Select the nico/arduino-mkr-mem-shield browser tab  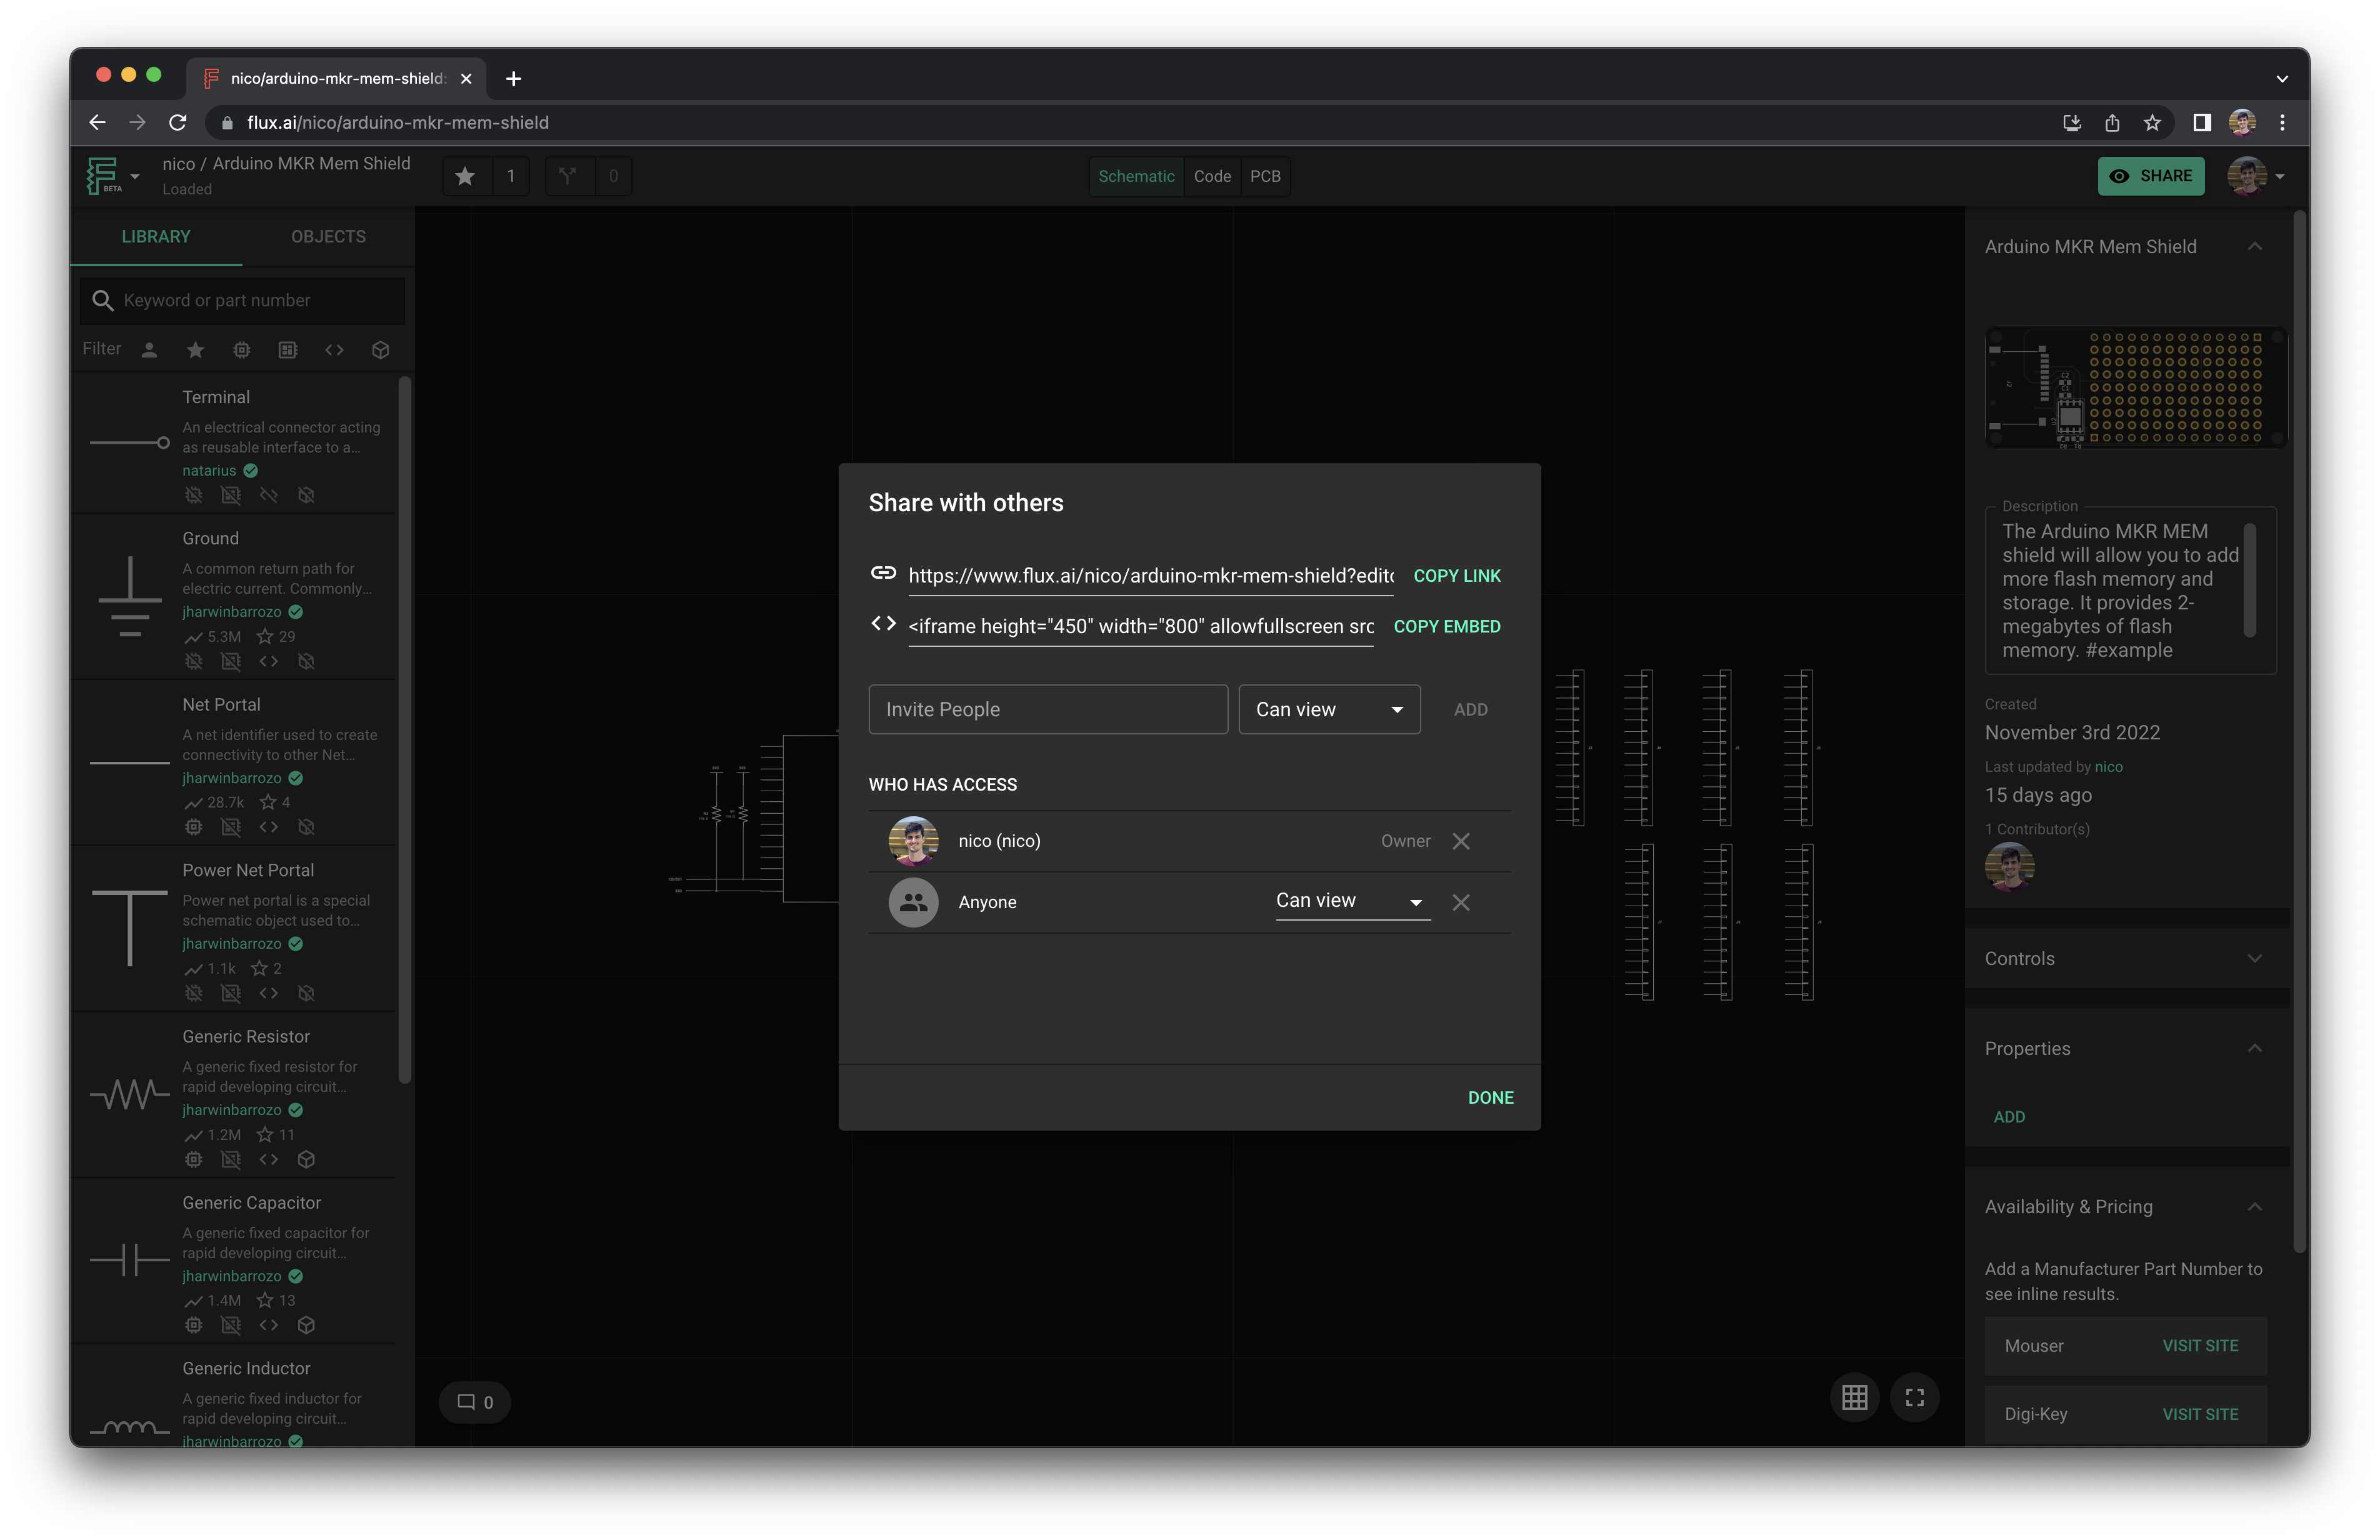click(x=336, y=78)
